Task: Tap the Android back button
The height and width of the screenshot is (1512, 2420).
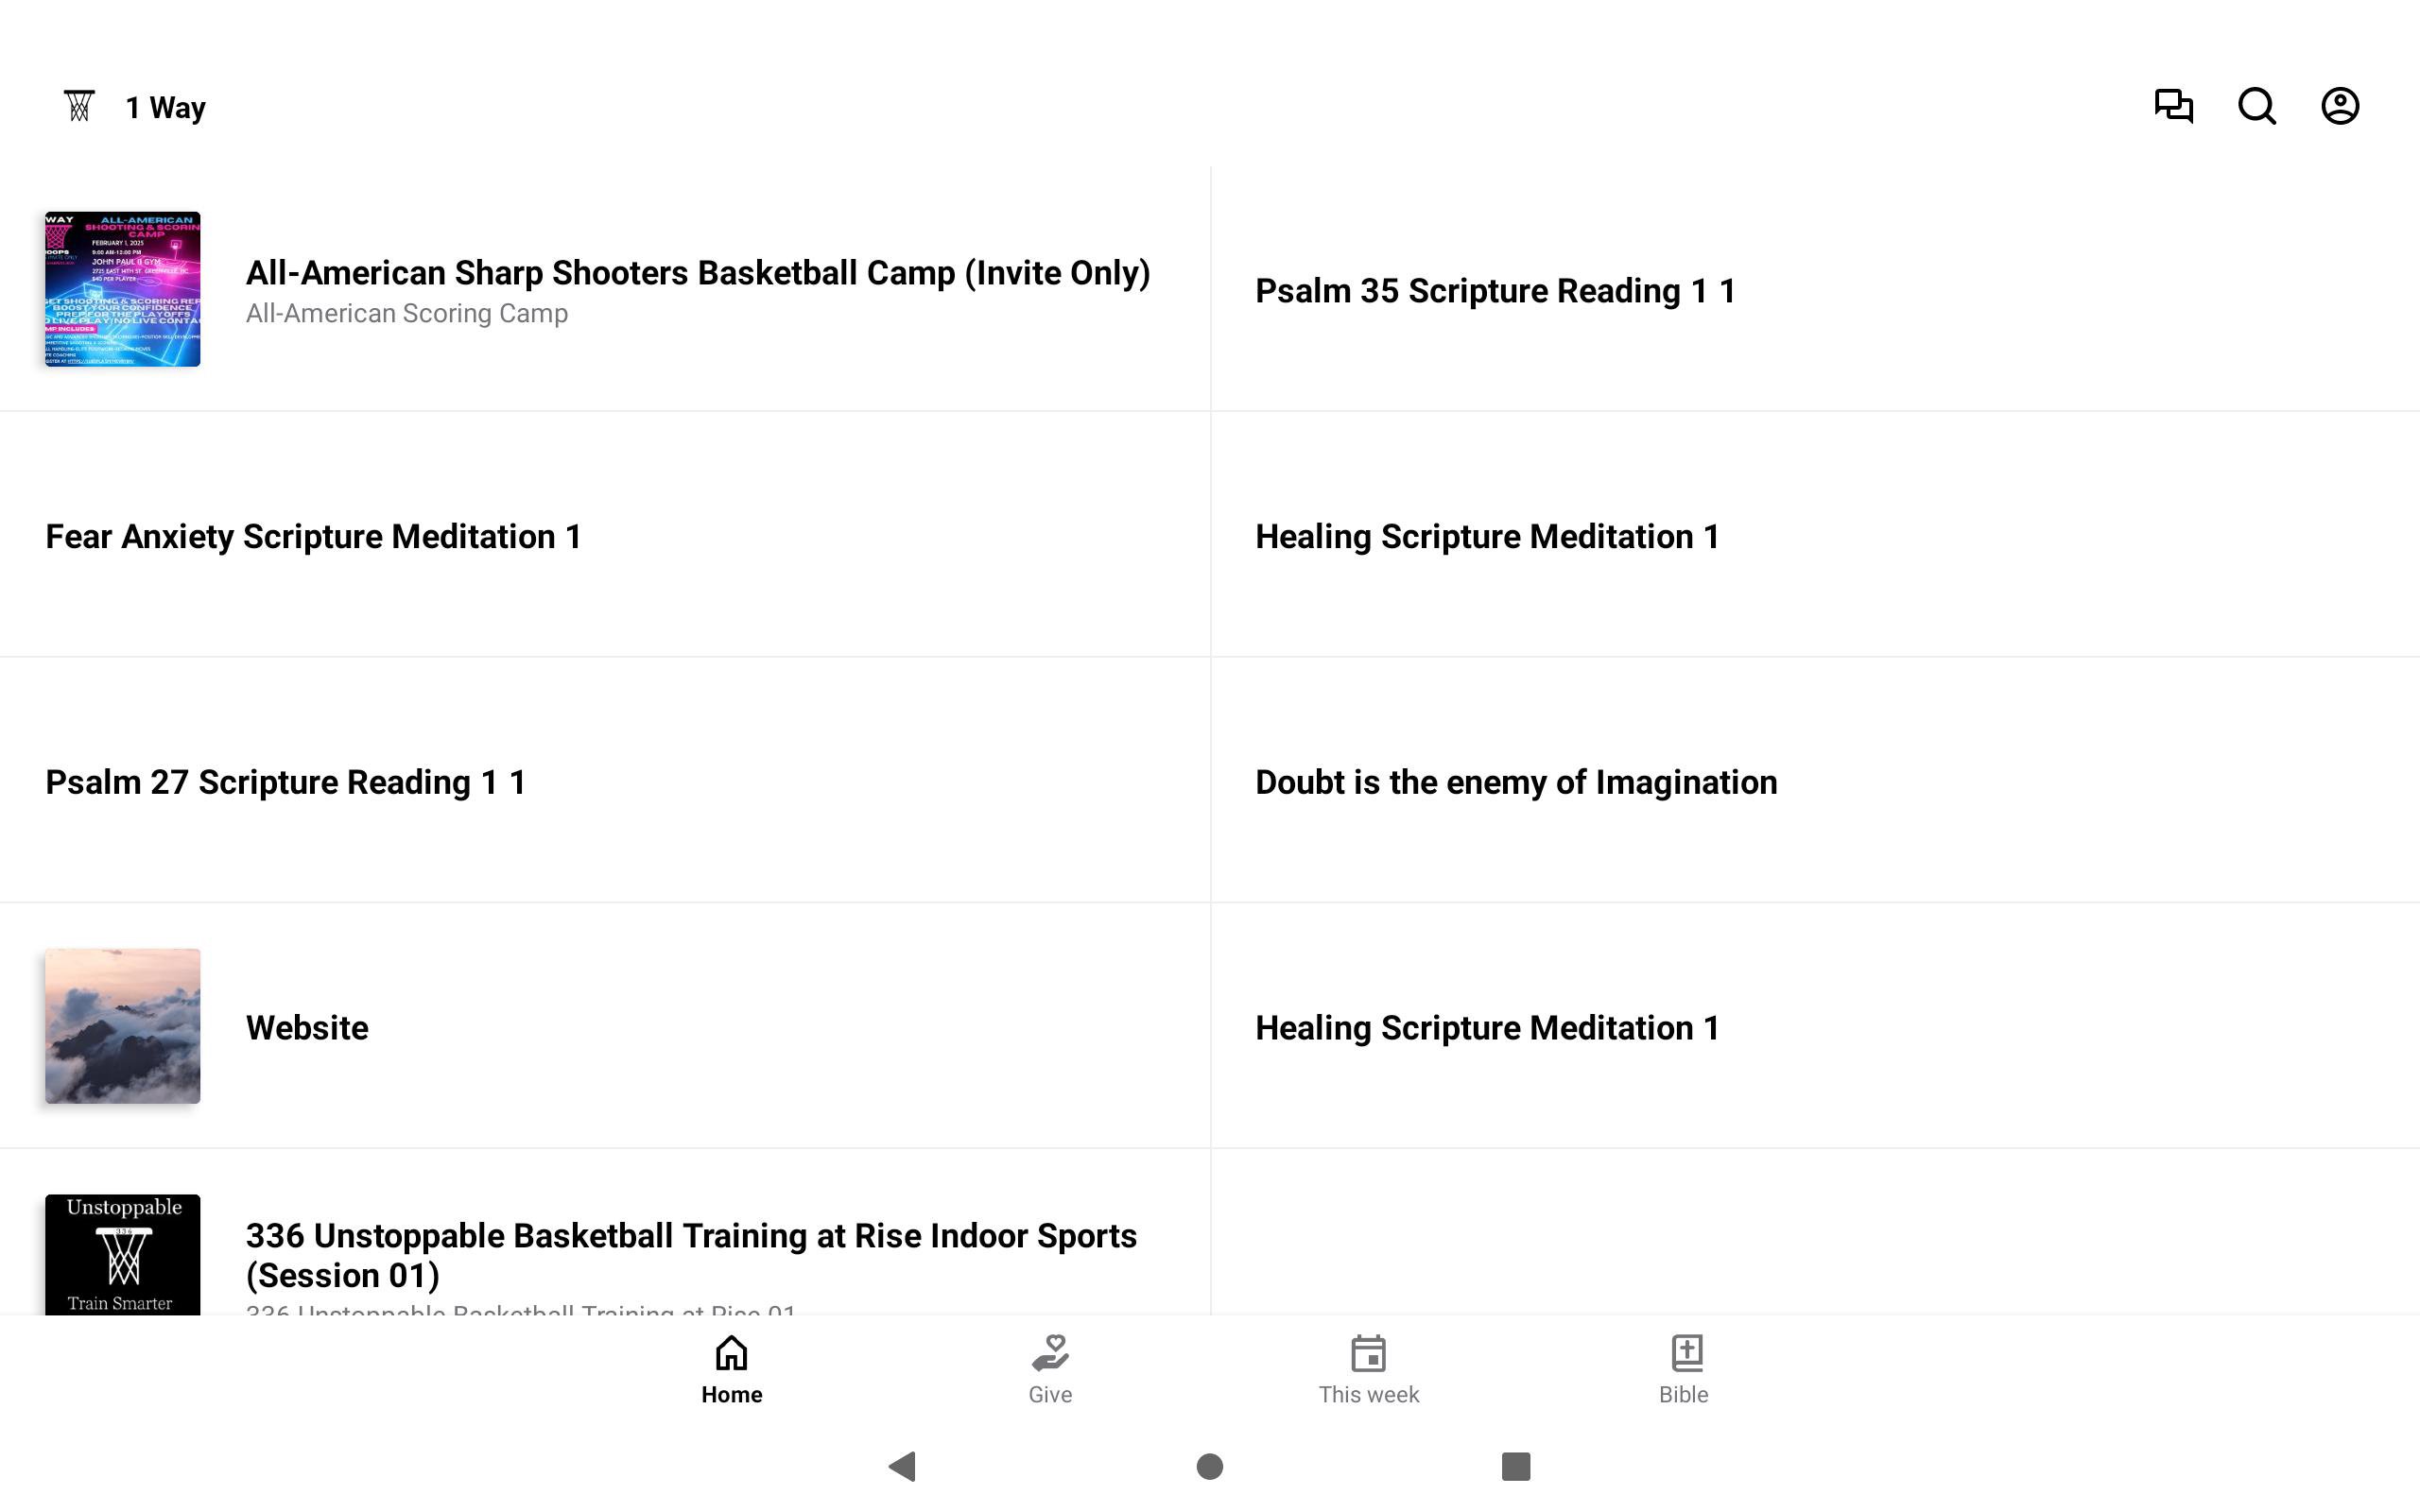Action: (x=903, y=1466)
